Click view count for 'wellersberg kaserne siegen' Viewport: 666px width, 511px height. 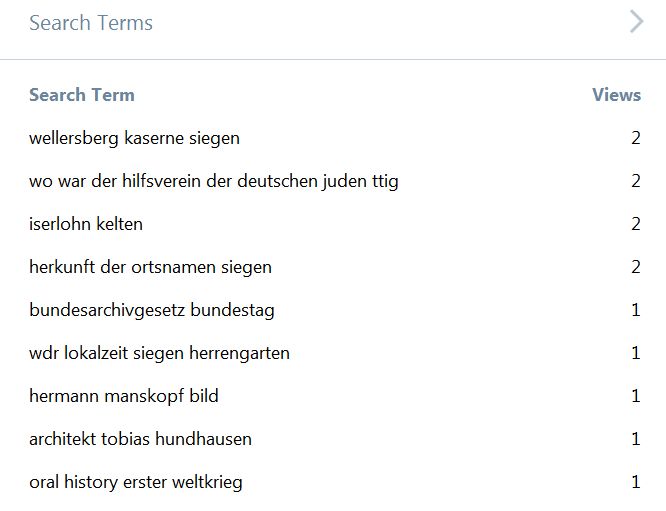(x=636, y=138)
